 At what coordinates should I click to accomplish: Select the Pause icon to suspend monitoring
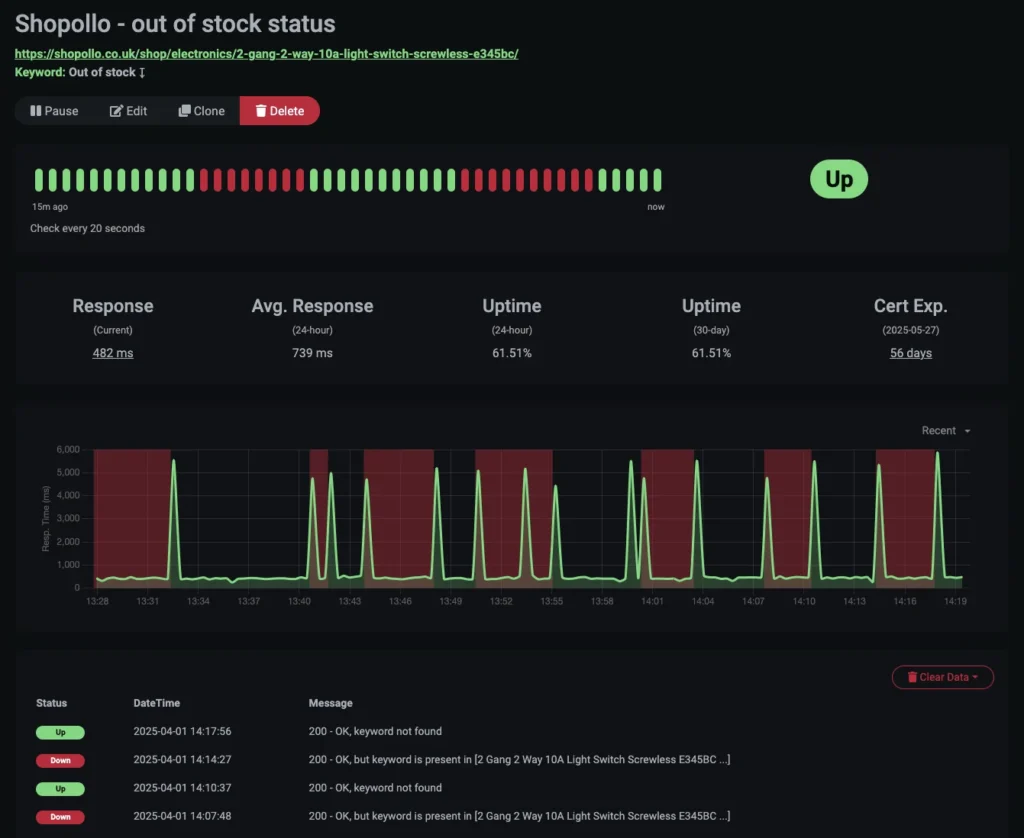pos(35,111)
